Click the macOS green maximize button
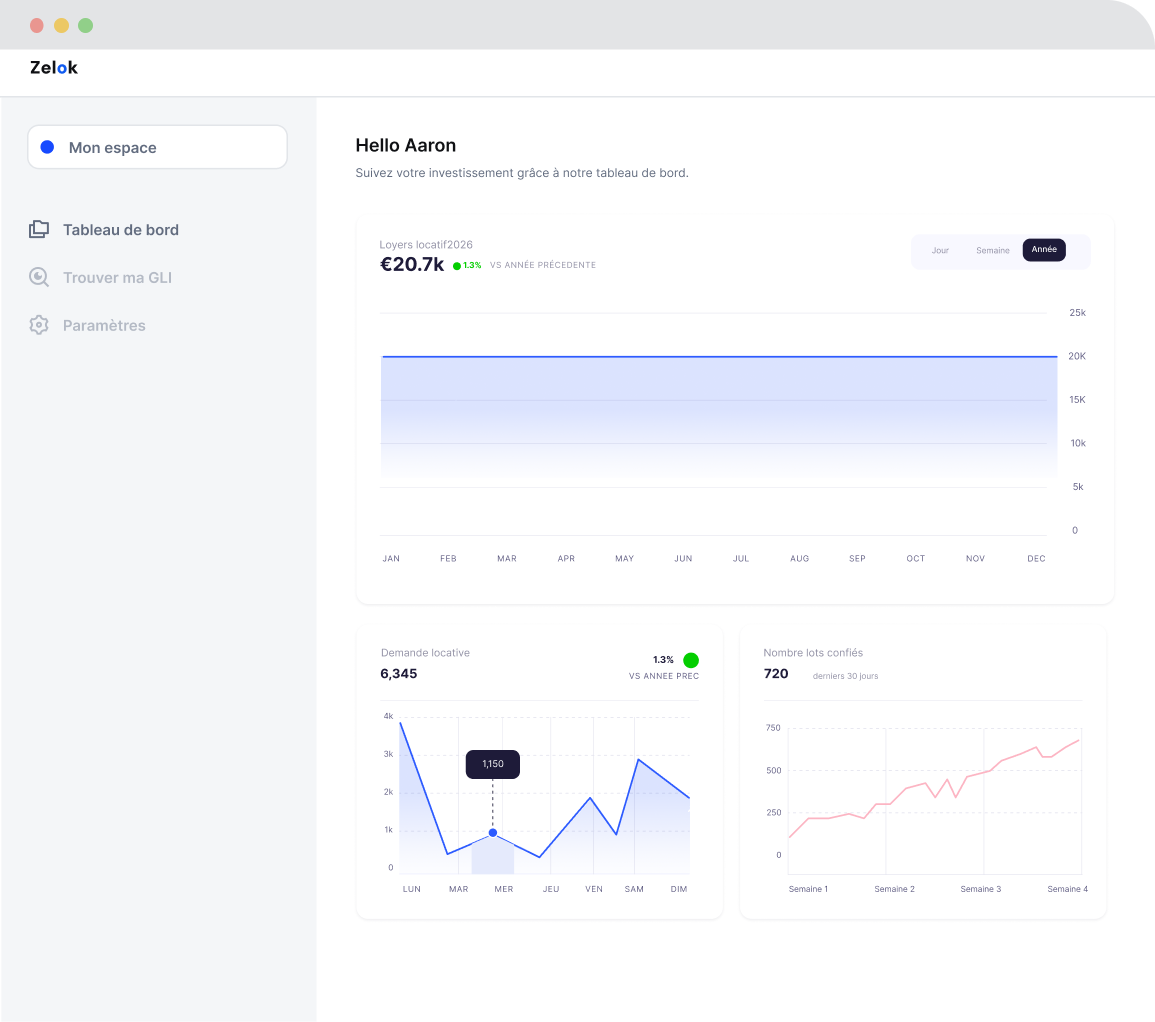 (x=86, y=25)
